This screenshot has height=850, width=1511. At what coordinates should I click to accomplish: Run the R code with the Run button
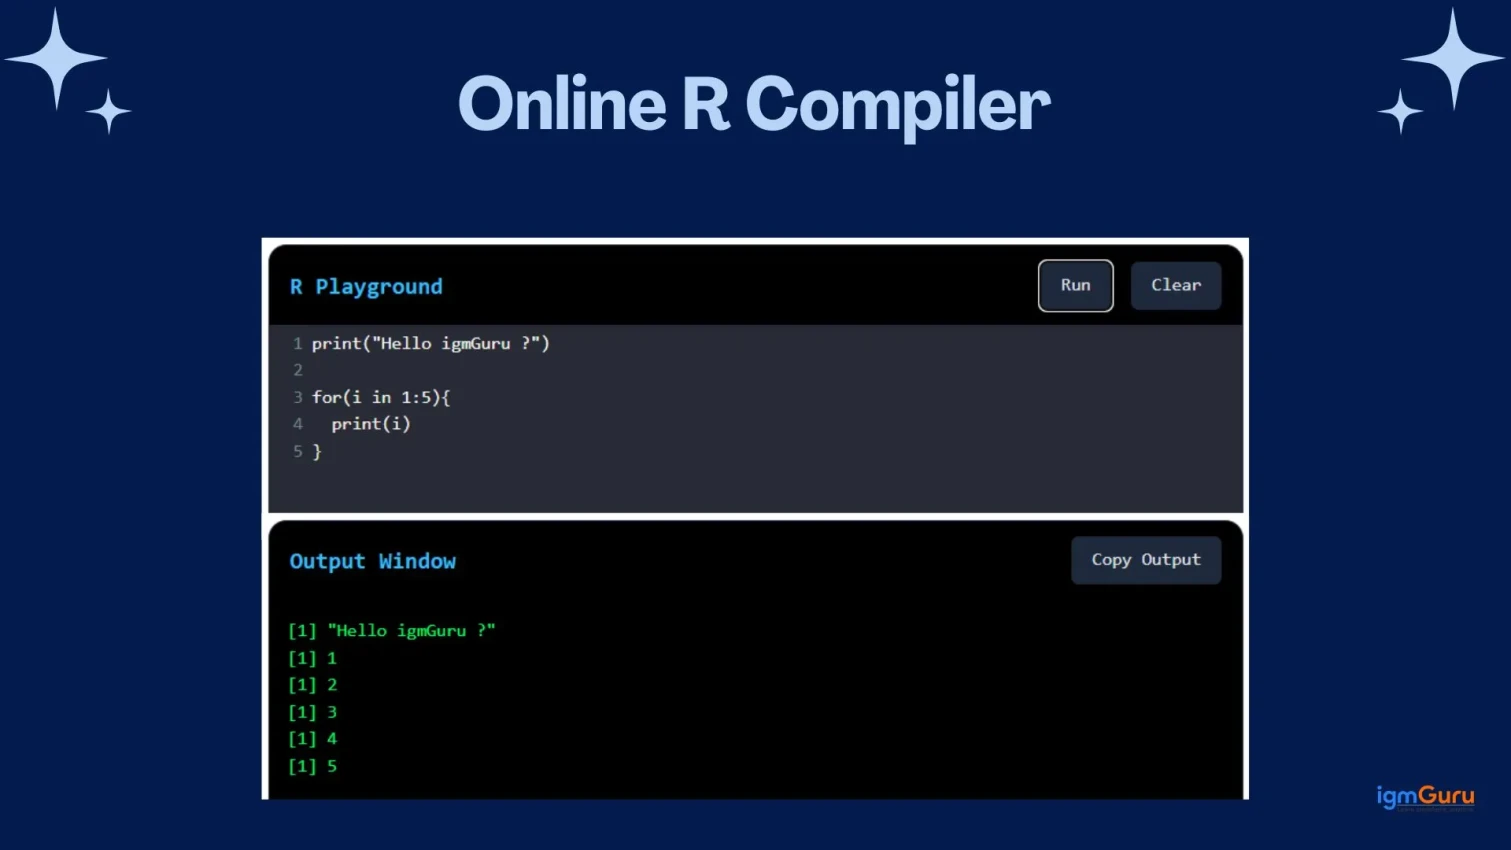(1075, 286)
